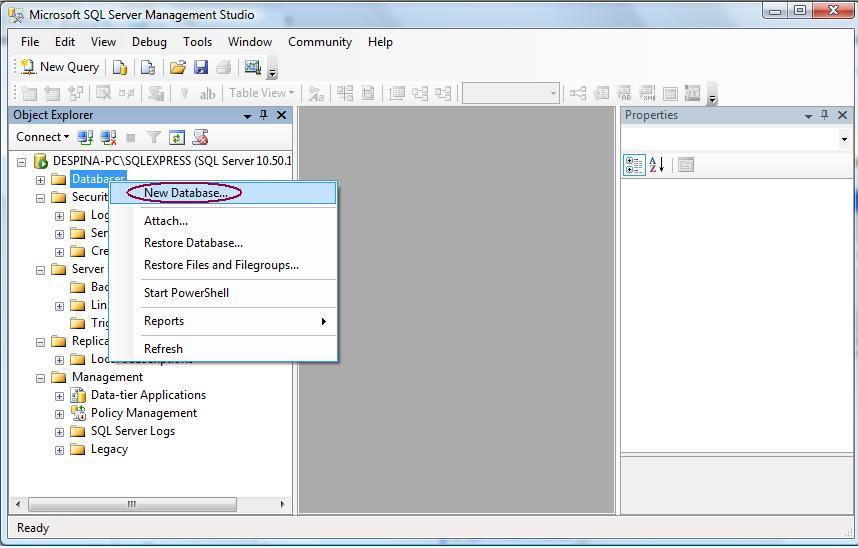Click the Activity Monitor icon
This screenshot has width=858, height=548.
pos(252,67)
